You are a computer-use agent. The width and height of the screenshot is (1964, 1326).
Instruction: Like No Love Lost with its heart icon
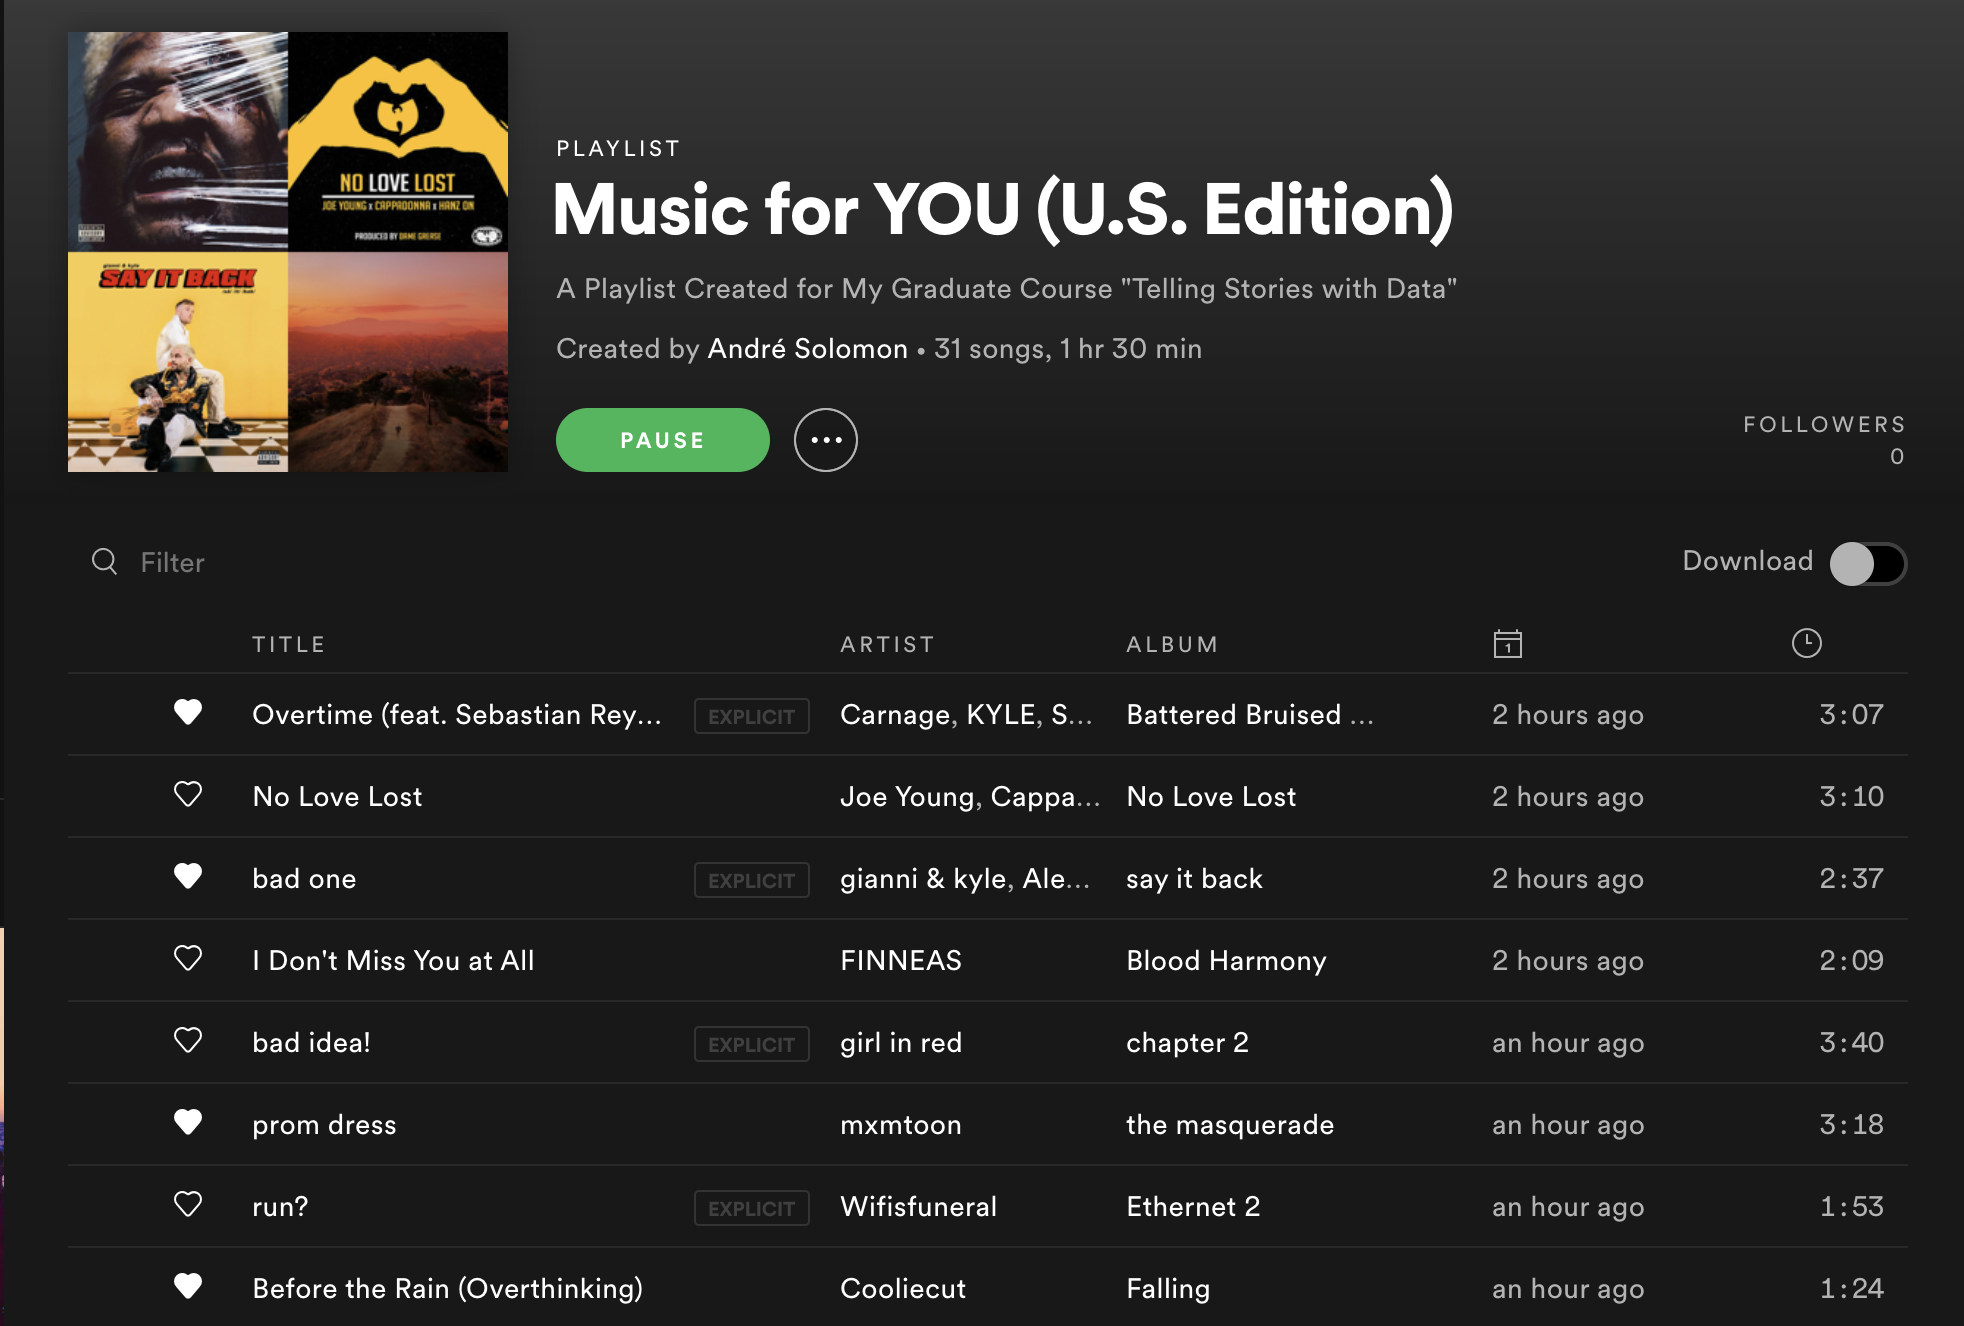point(188,794)
